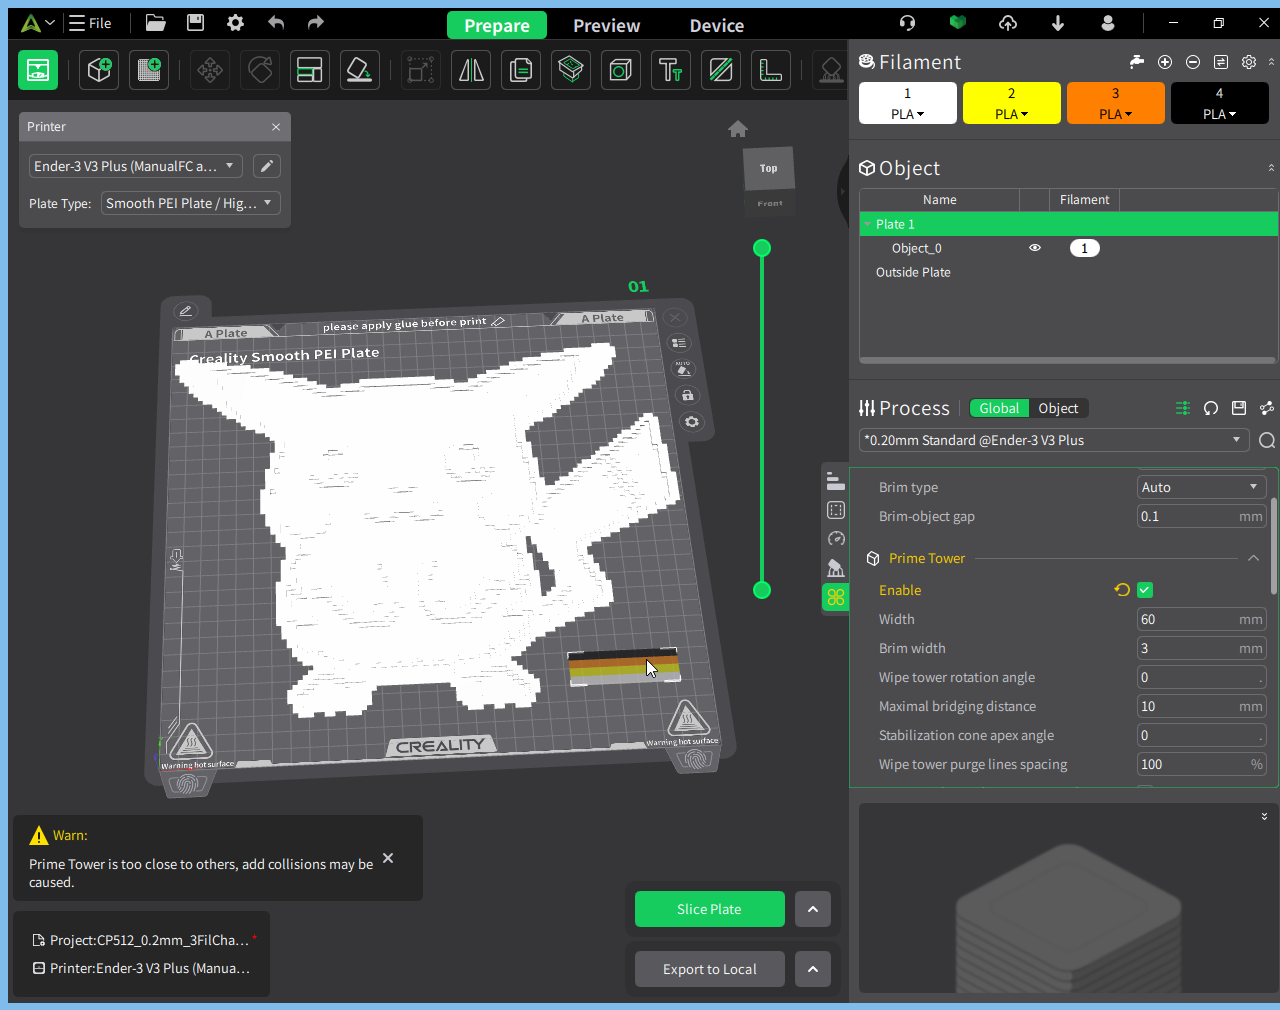This screenshot has width=1280, height=1010.
Task: Remove a filament with the minus icon
Action: tap(1193, 62)
